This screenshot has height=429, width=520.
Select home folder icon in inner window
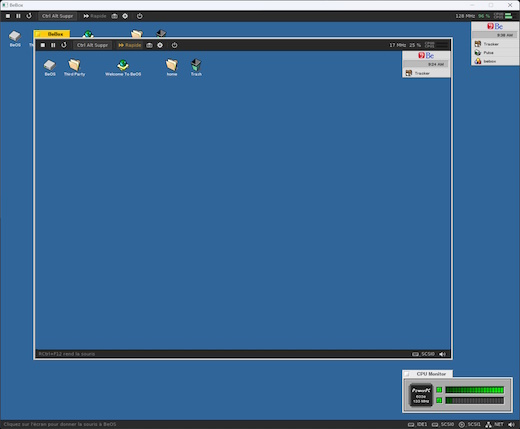(x=172, y=67)
